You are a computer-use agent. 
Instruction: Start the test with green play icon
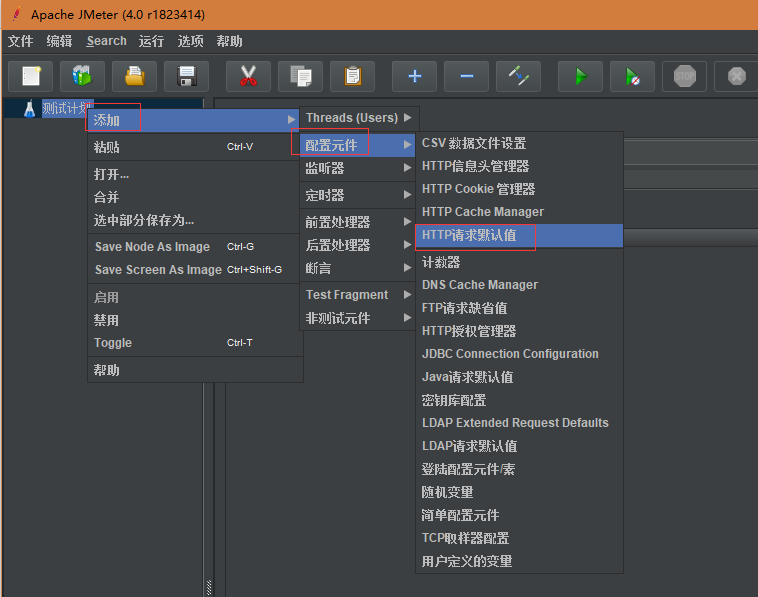[x=581, y=76]
